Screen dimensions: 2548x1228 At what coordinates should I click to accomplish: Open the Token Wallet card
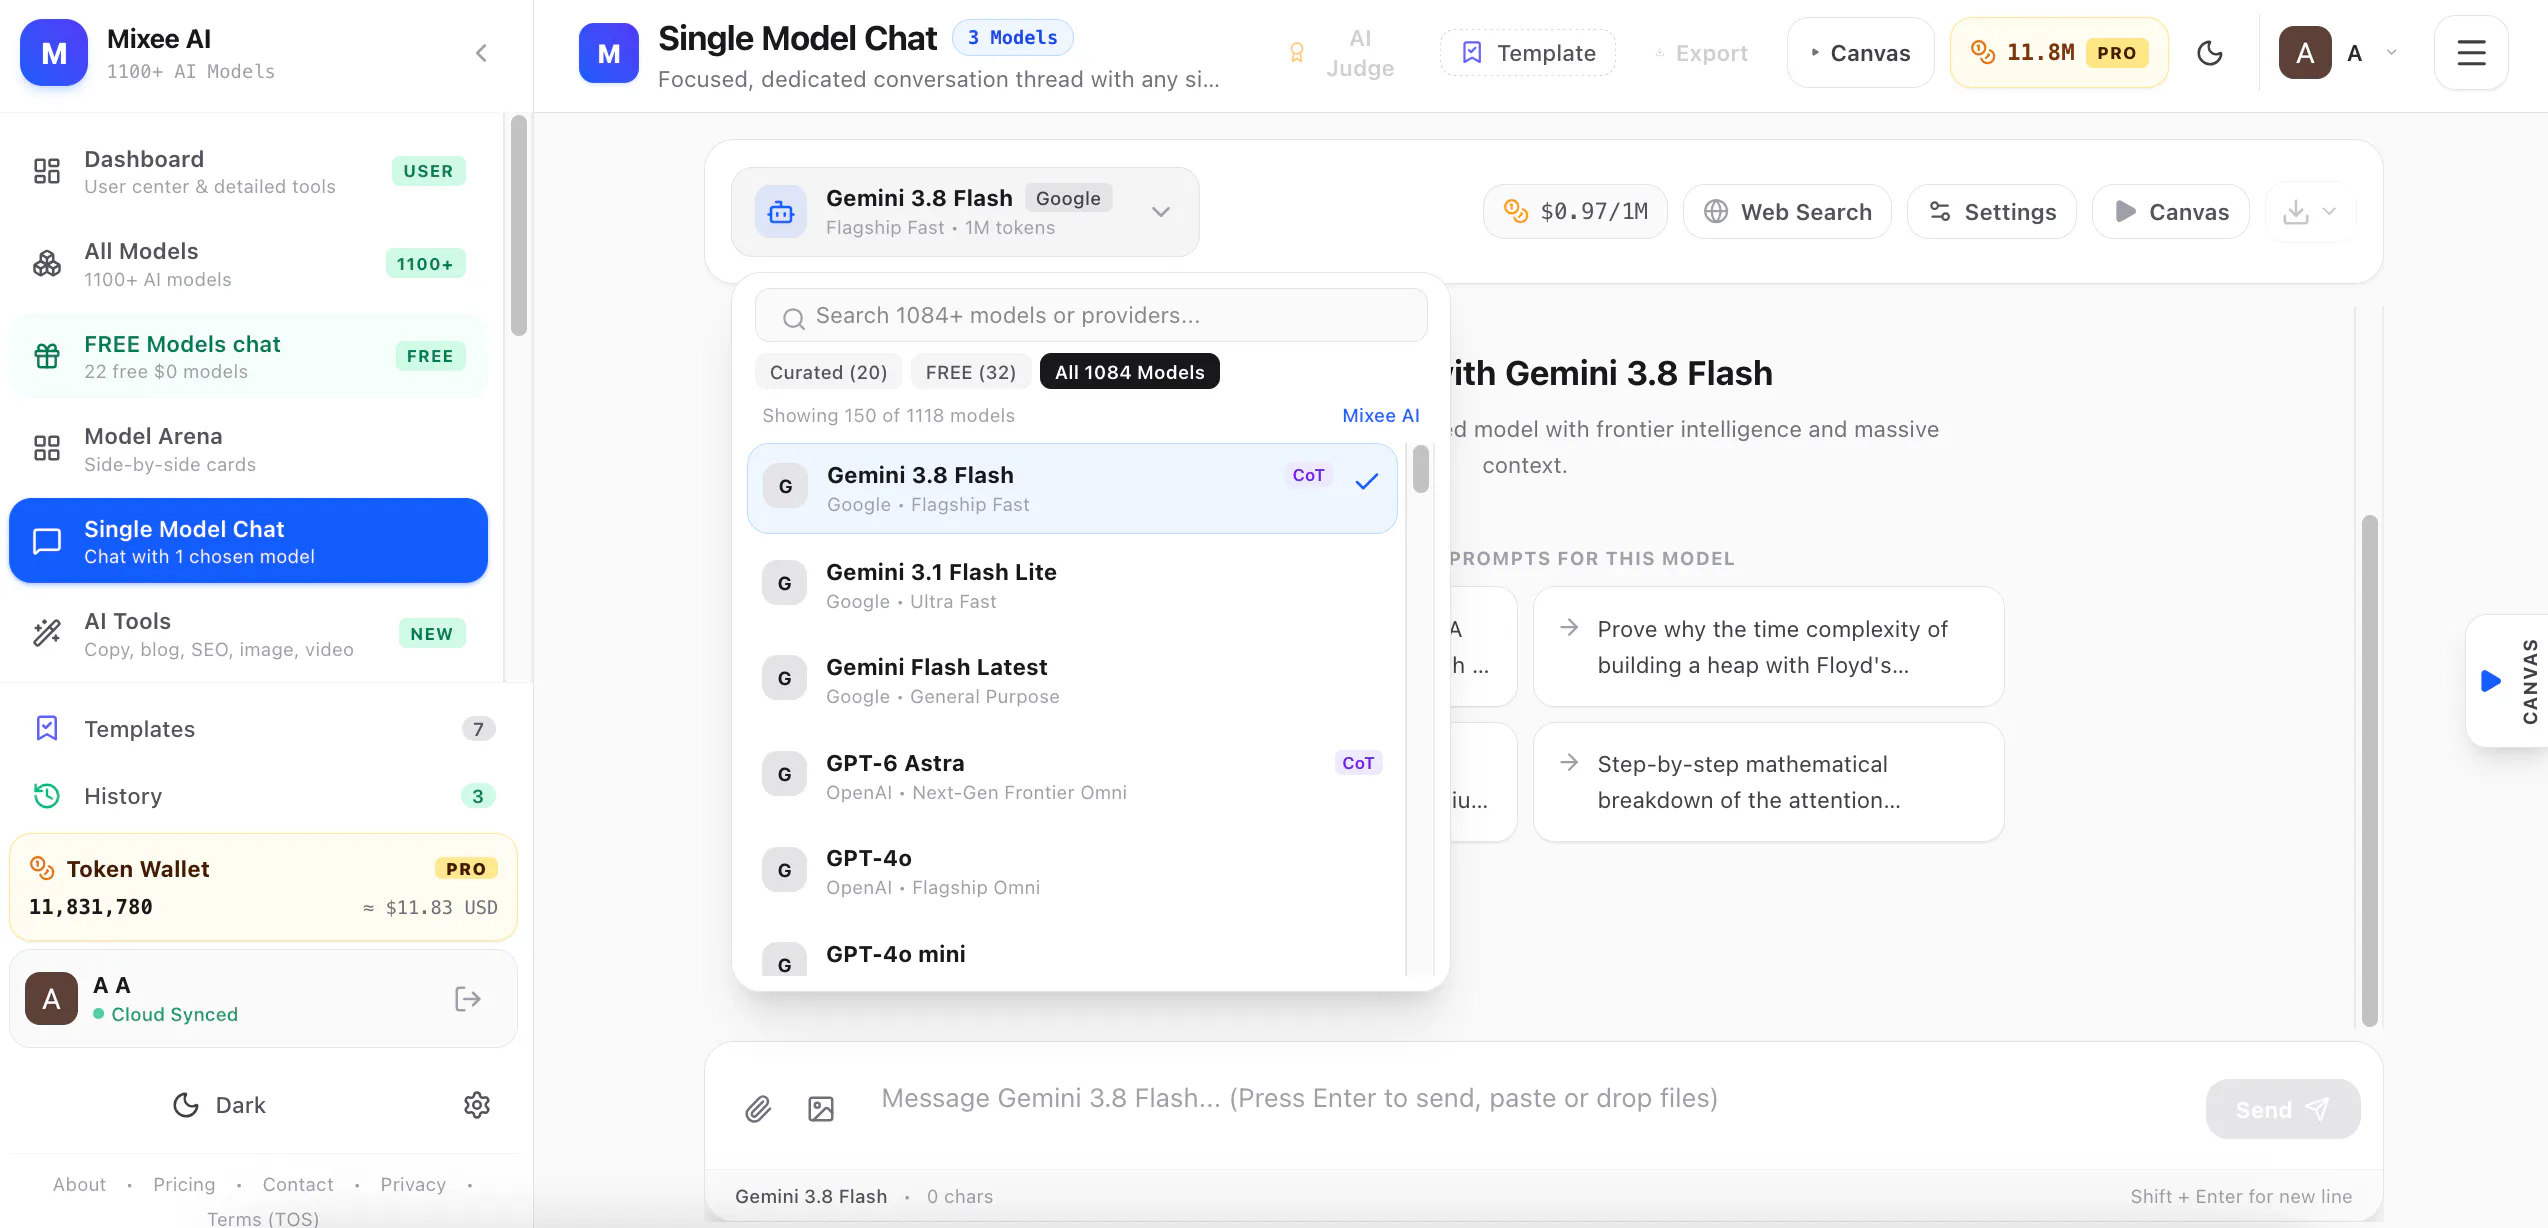tap(263, 887)
